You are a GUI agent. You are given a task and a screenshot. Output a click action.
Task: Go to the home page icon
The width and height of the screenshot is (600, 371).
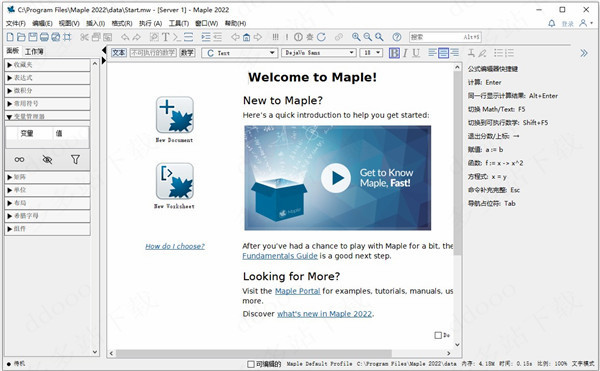246,37
